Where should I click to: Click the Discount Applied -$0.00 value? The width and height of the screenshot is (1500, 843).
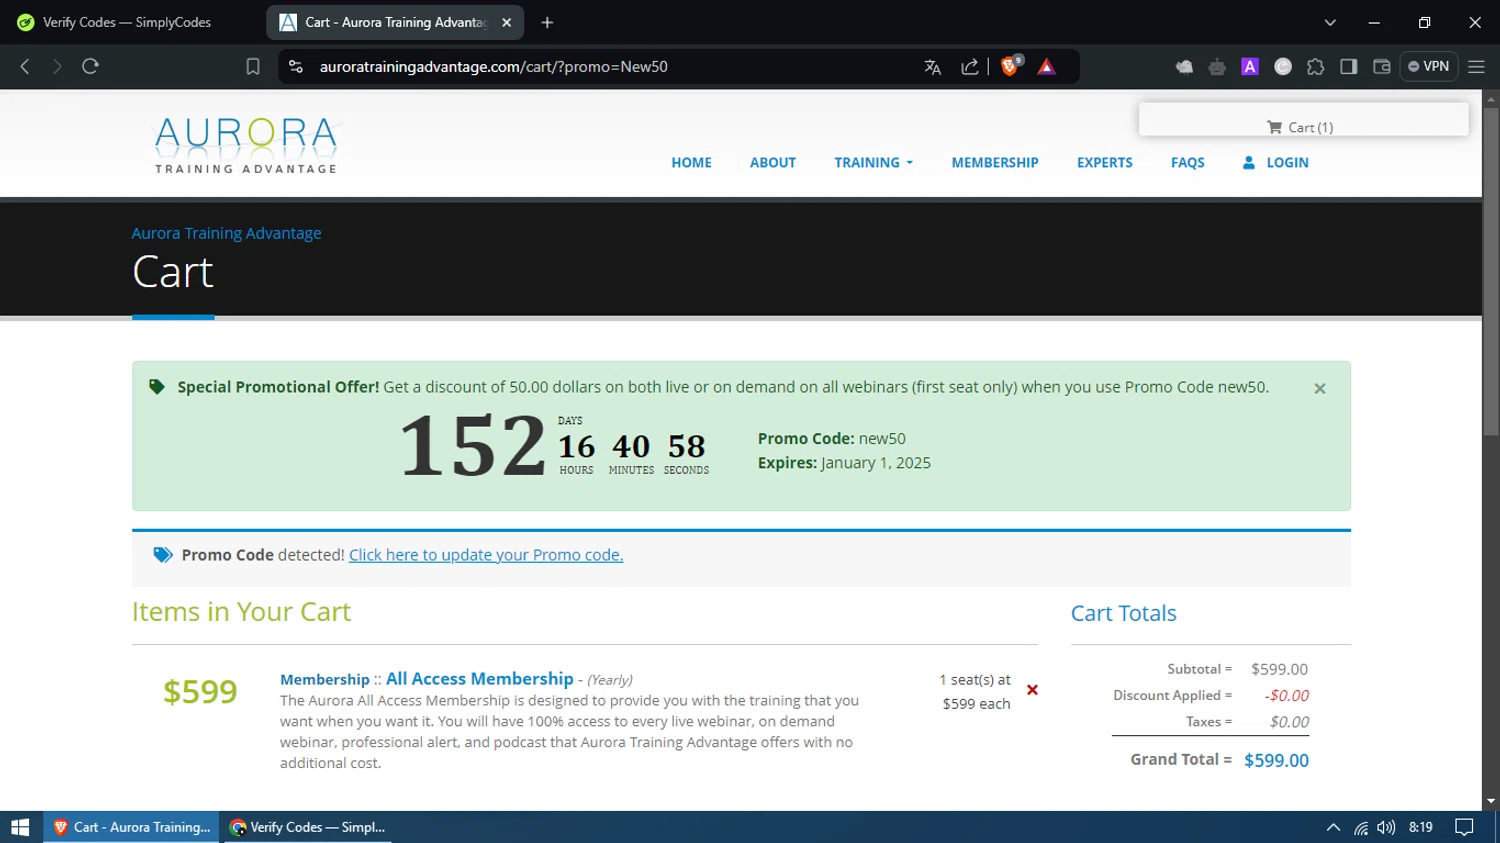coord(1286,696)
